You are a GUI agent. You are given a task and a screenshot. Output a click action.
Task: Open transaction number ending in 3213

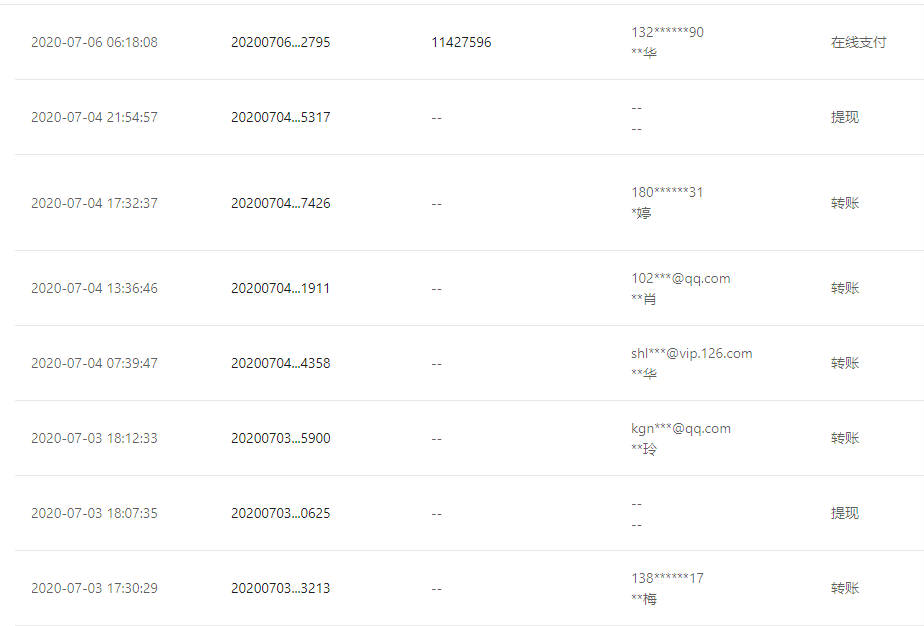pos(280,588)
